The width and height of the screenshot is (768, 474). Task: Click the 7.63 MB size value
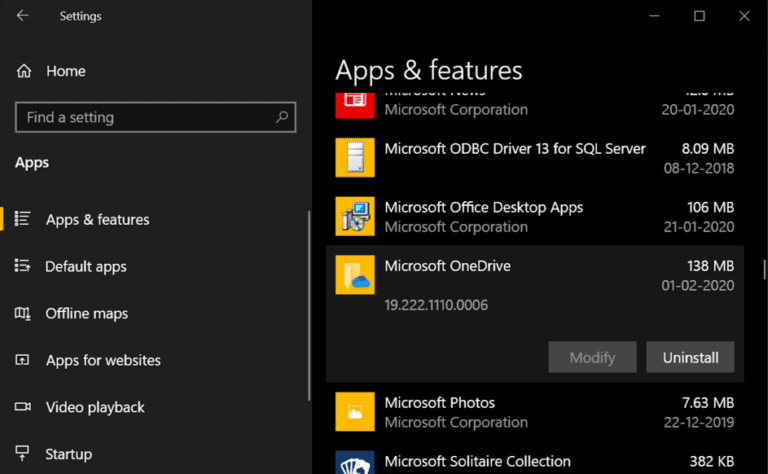708,403
